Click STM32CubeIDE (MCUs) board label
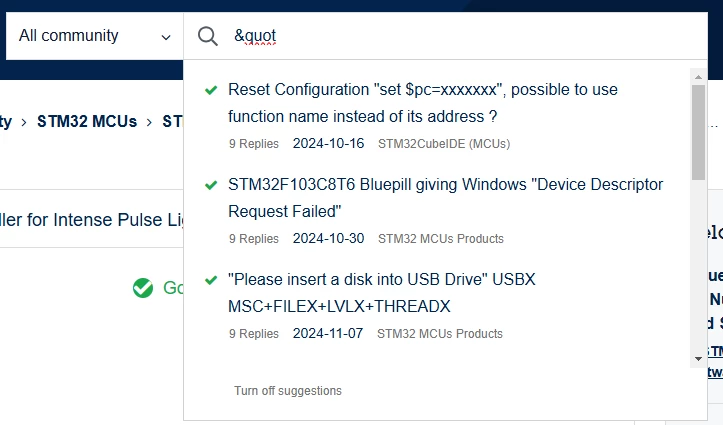This screenshot has height=425, width=723. click(444, 144)
